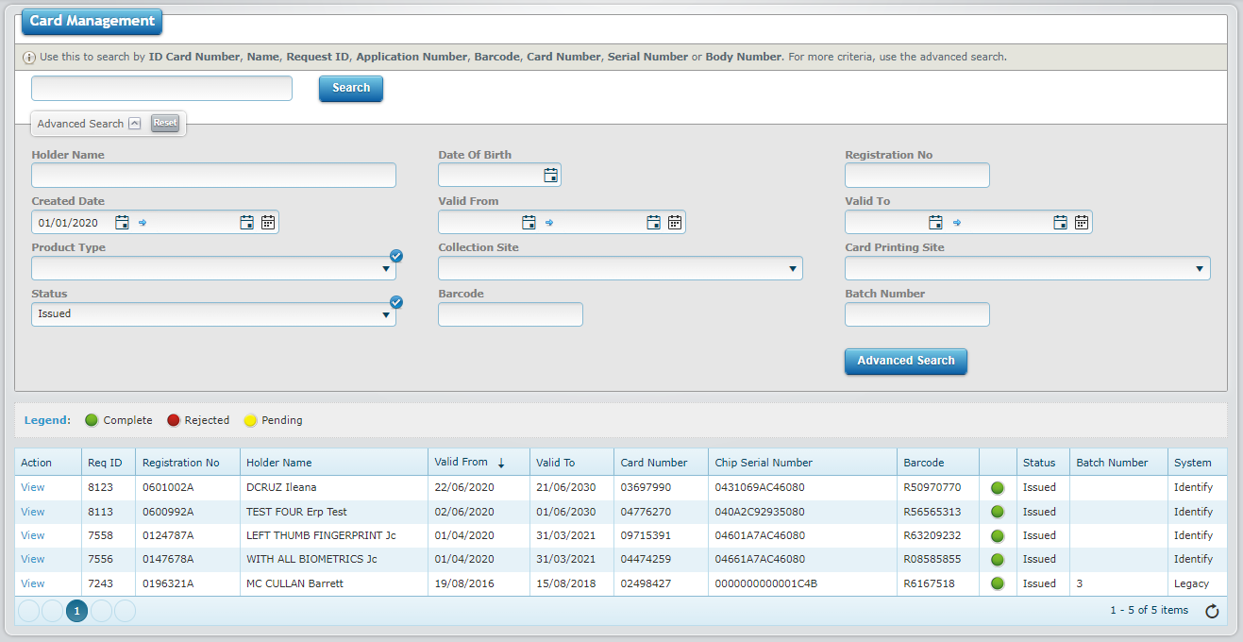Viewport: 1243px width, 642px height.
Task: Open the end-date calendar icon for Created Date
Action: click(x=247, y=222)
